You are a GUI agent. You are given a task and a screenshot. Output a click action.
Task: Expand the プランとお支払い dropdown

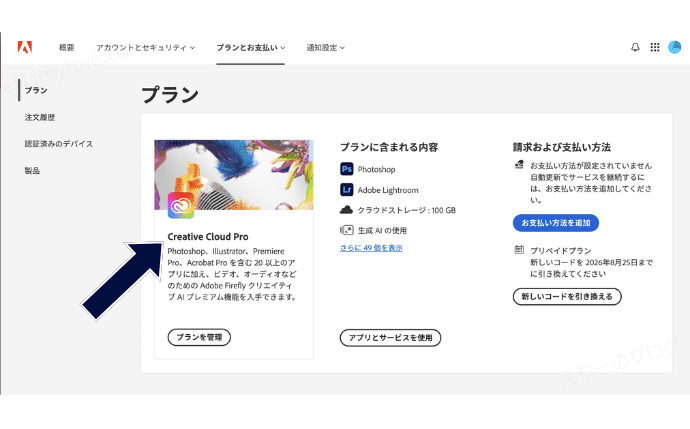click(x=250, y=48)
